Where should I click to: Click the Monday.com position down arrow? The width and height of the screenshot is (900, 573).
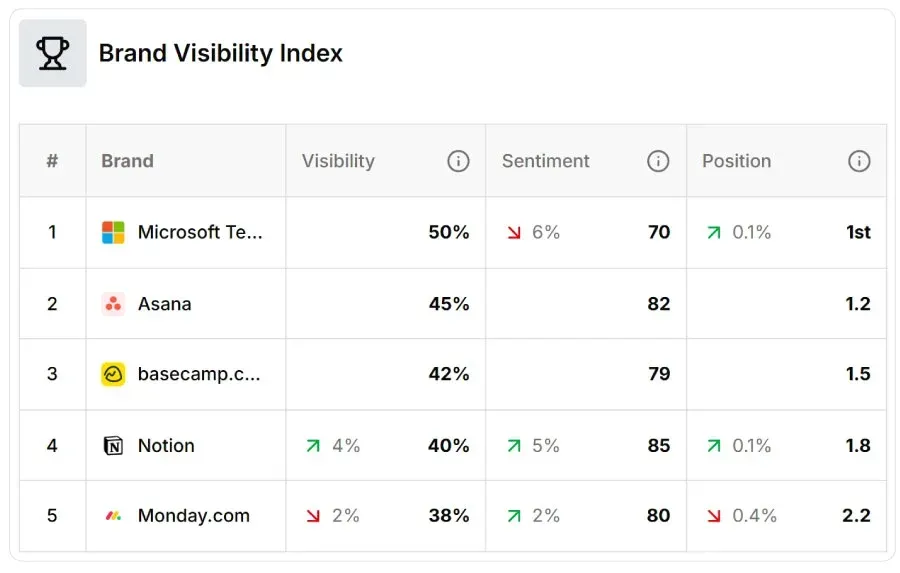point(713,516)
